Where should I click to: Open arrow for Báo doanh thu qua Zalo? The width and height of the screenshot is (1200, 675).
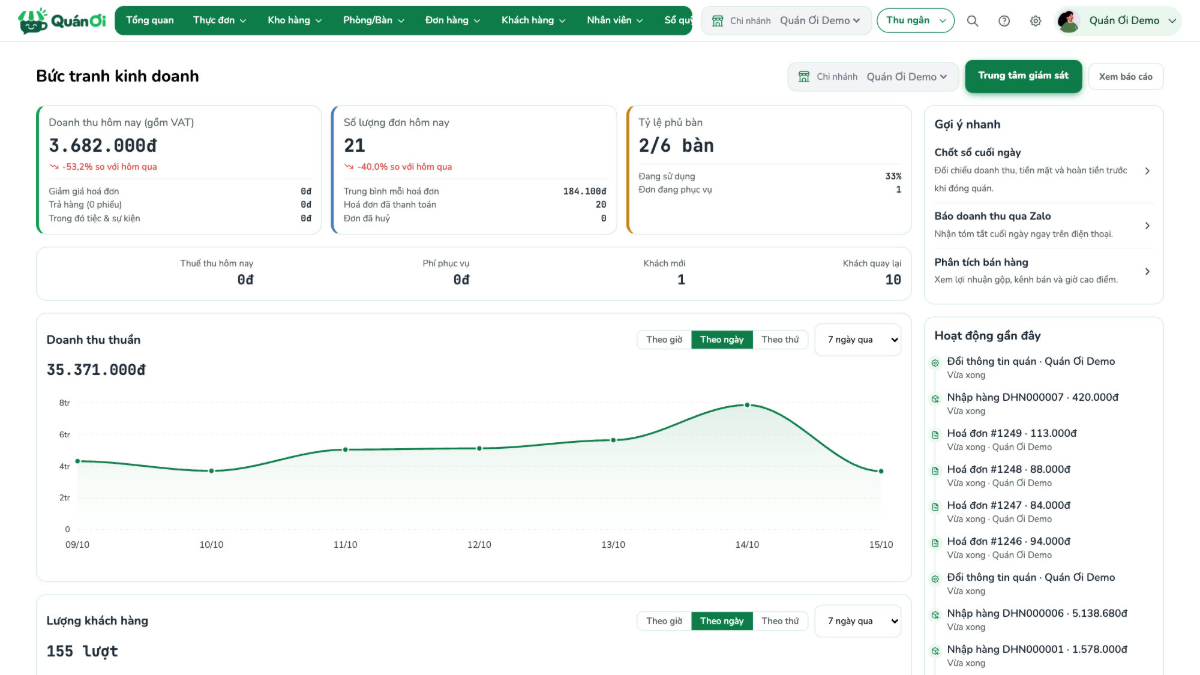(x=1147, y=226)
